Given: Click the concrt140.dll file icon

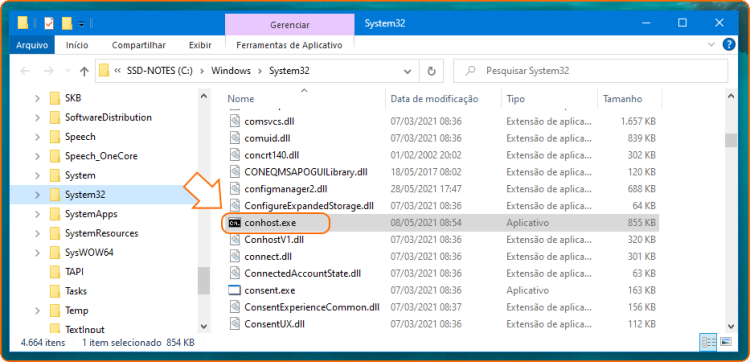Looking at the screenshot, I should tap(234, 155).
